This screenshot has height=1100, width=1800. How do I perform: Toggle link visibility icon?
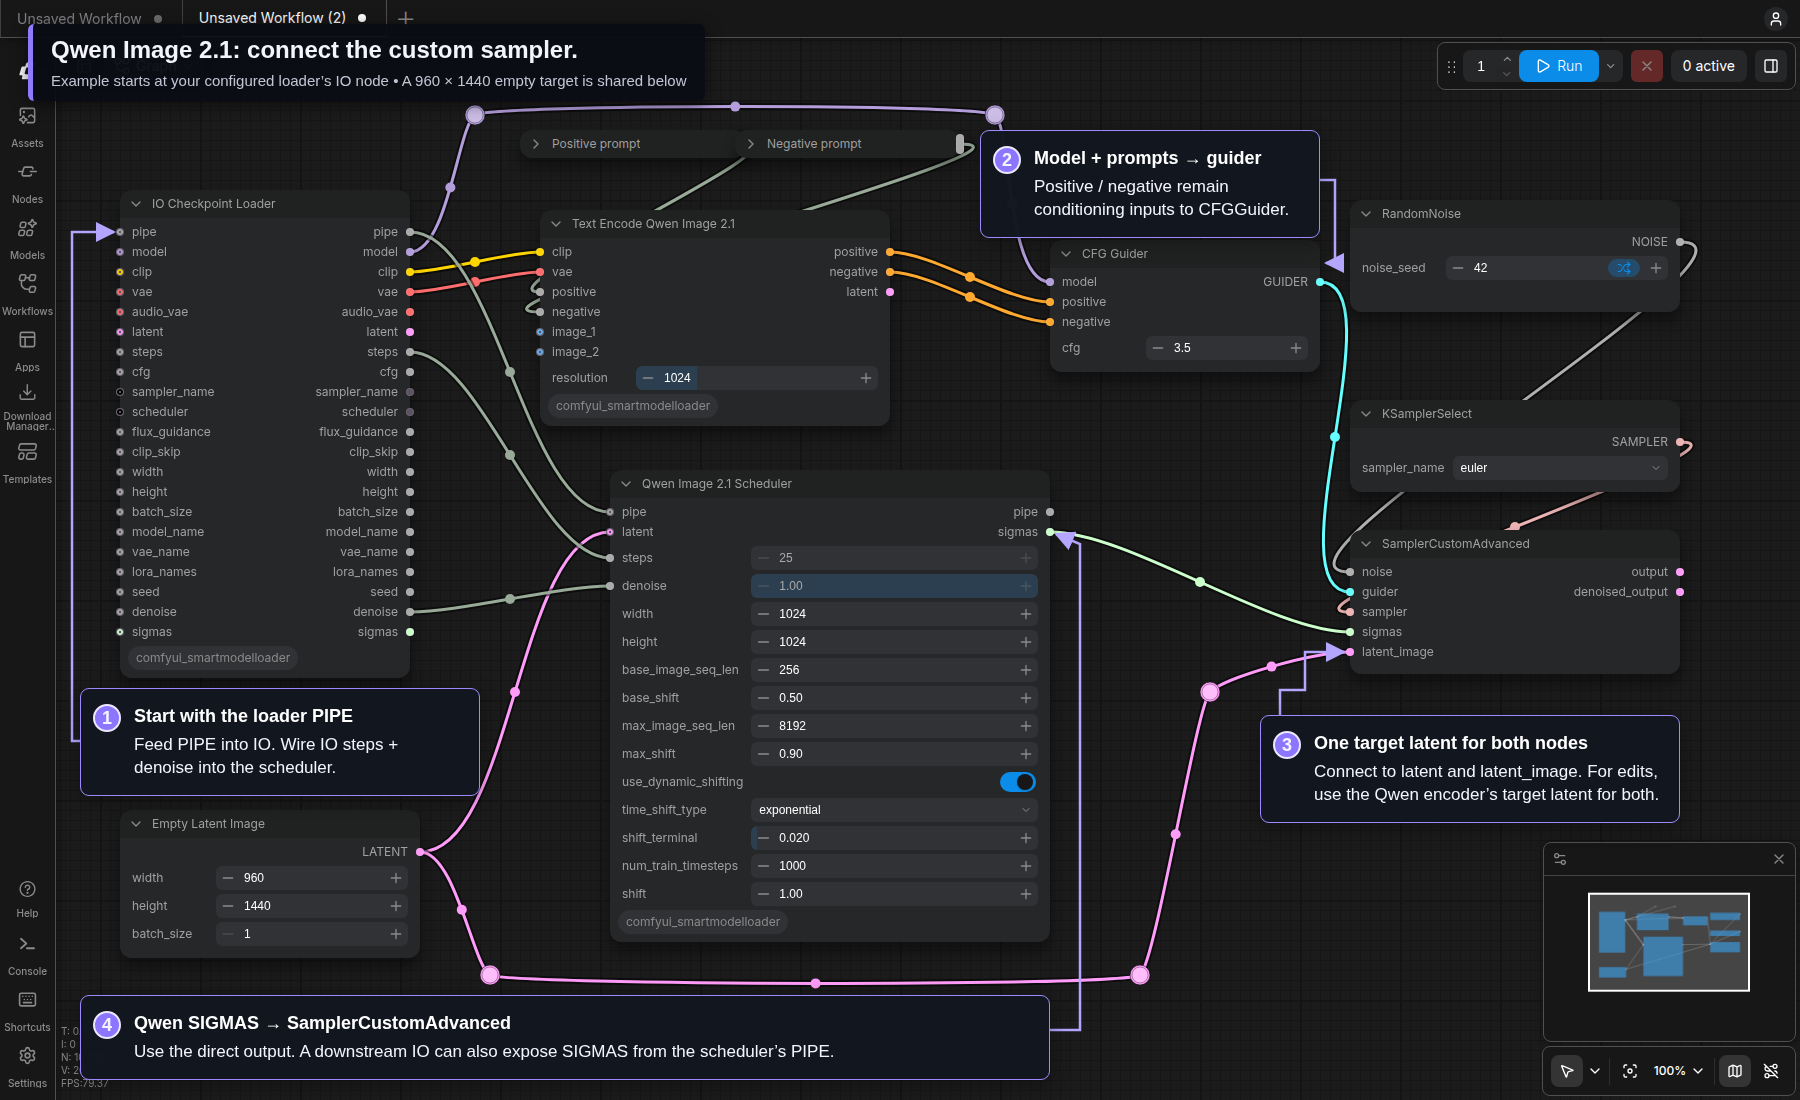pos(1771,1071)
